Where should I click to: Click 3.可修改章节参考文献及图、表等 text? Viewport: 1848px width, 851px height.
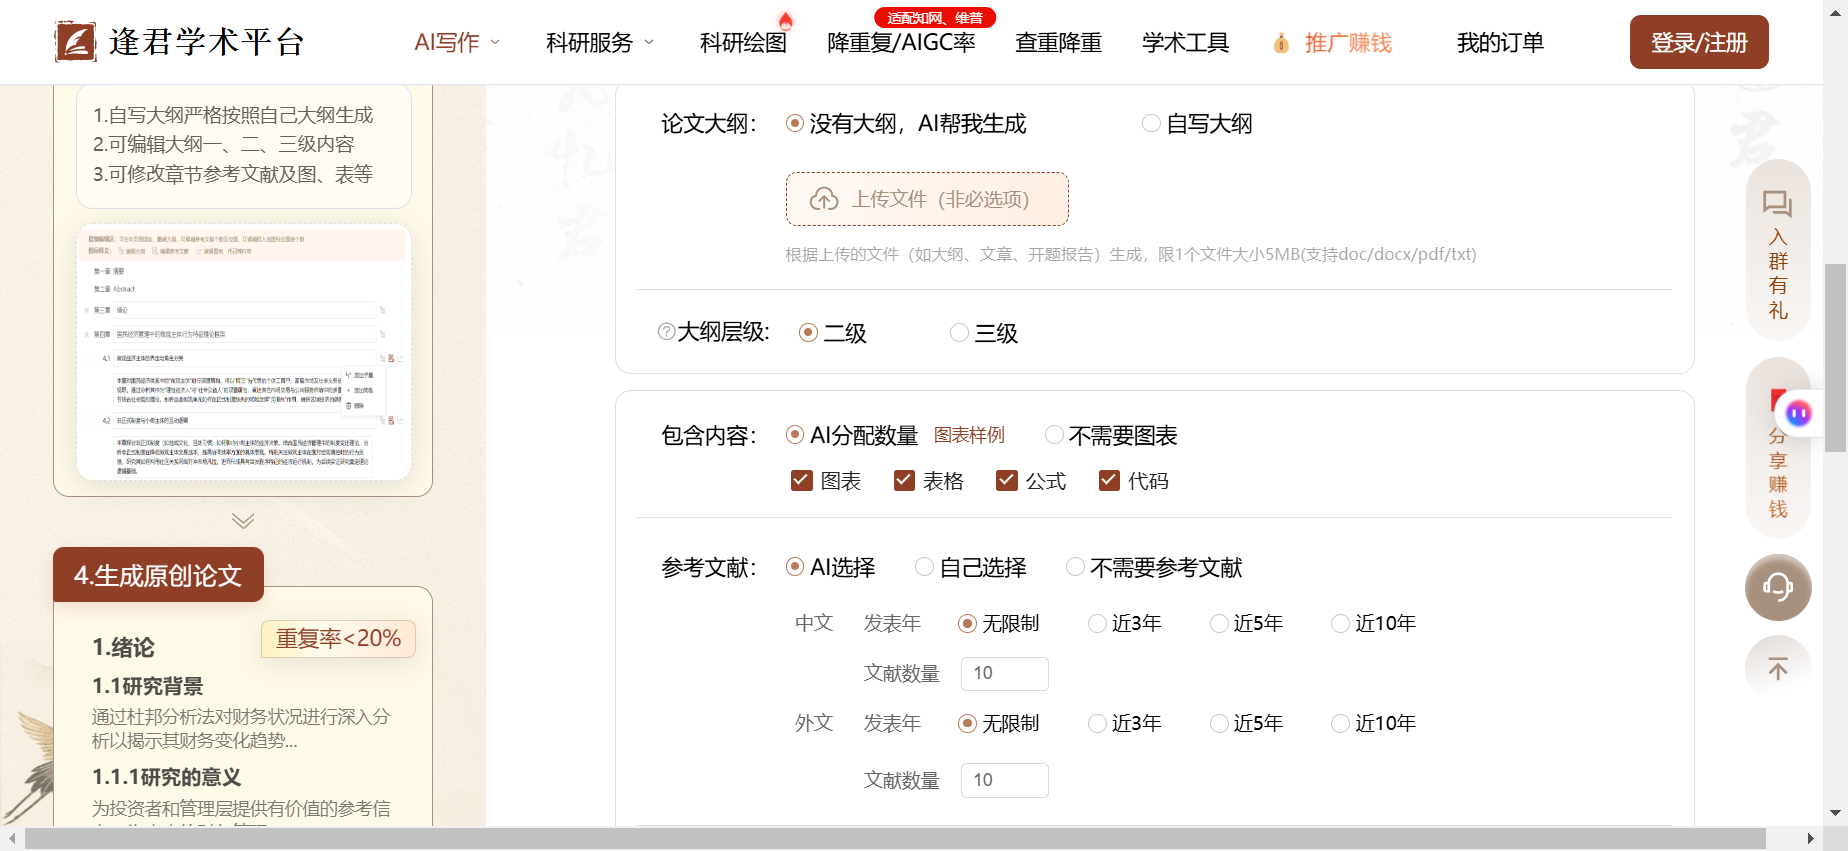tap(233, 174)
